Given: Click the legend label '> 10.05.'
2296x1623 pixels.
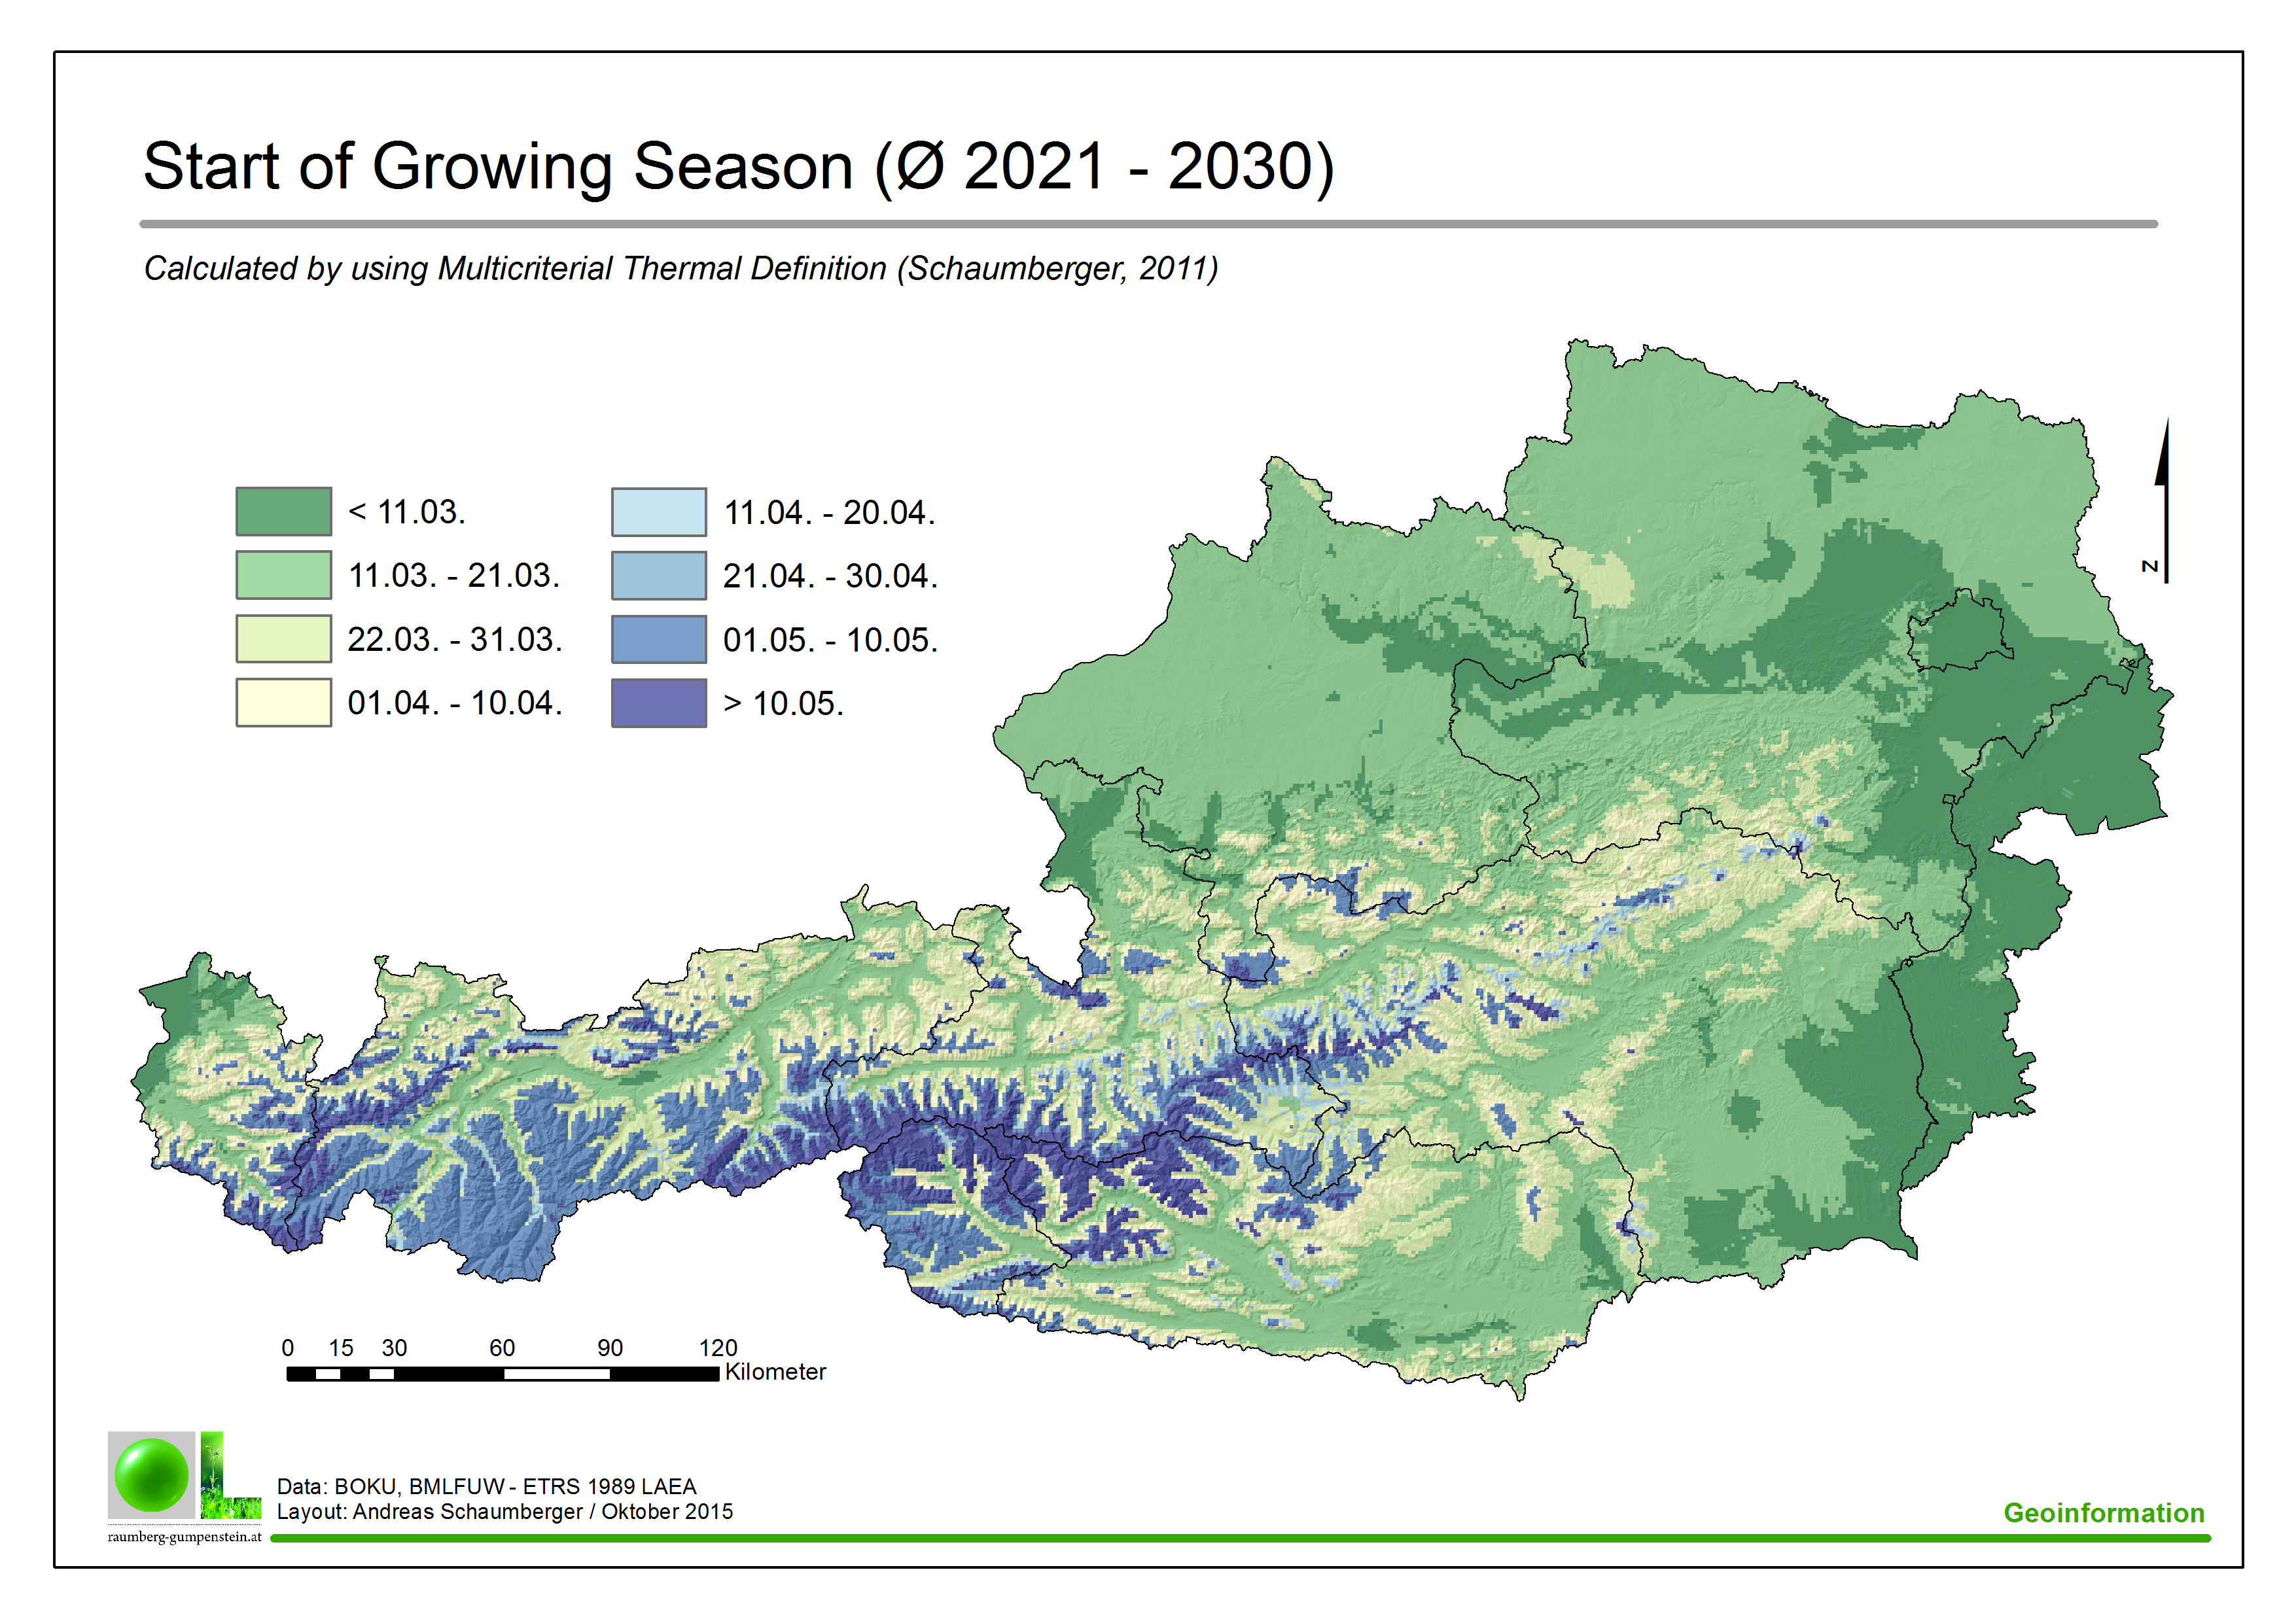Looking at the screenshot, I should coord(784,704).
